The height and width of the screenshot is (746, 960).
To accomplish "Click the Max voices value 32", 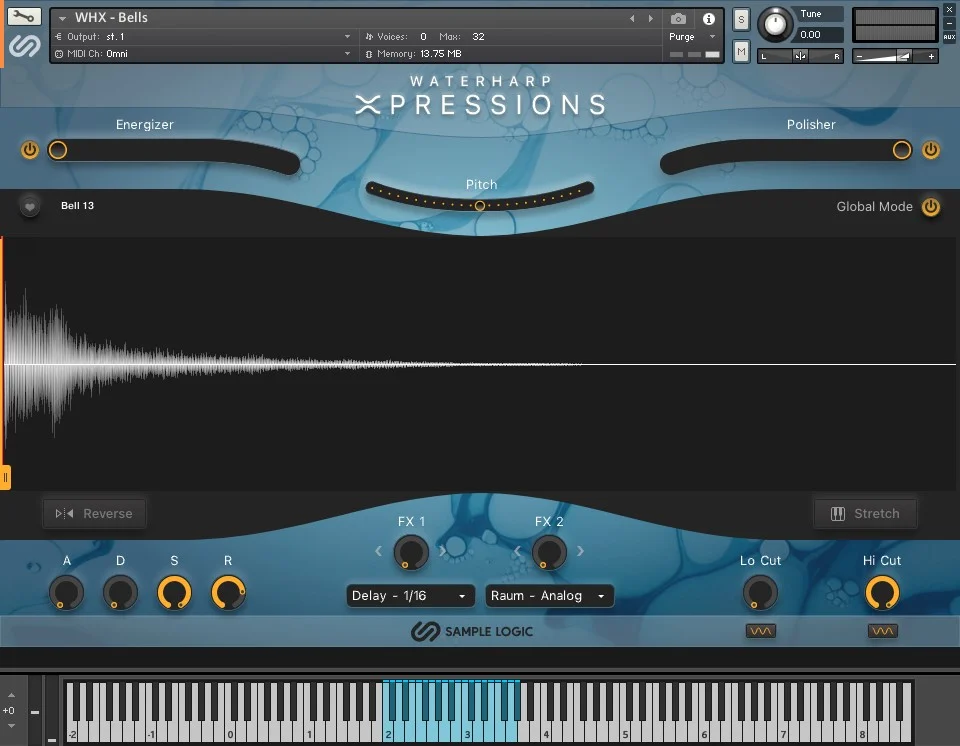I will (x=478, y=37).
